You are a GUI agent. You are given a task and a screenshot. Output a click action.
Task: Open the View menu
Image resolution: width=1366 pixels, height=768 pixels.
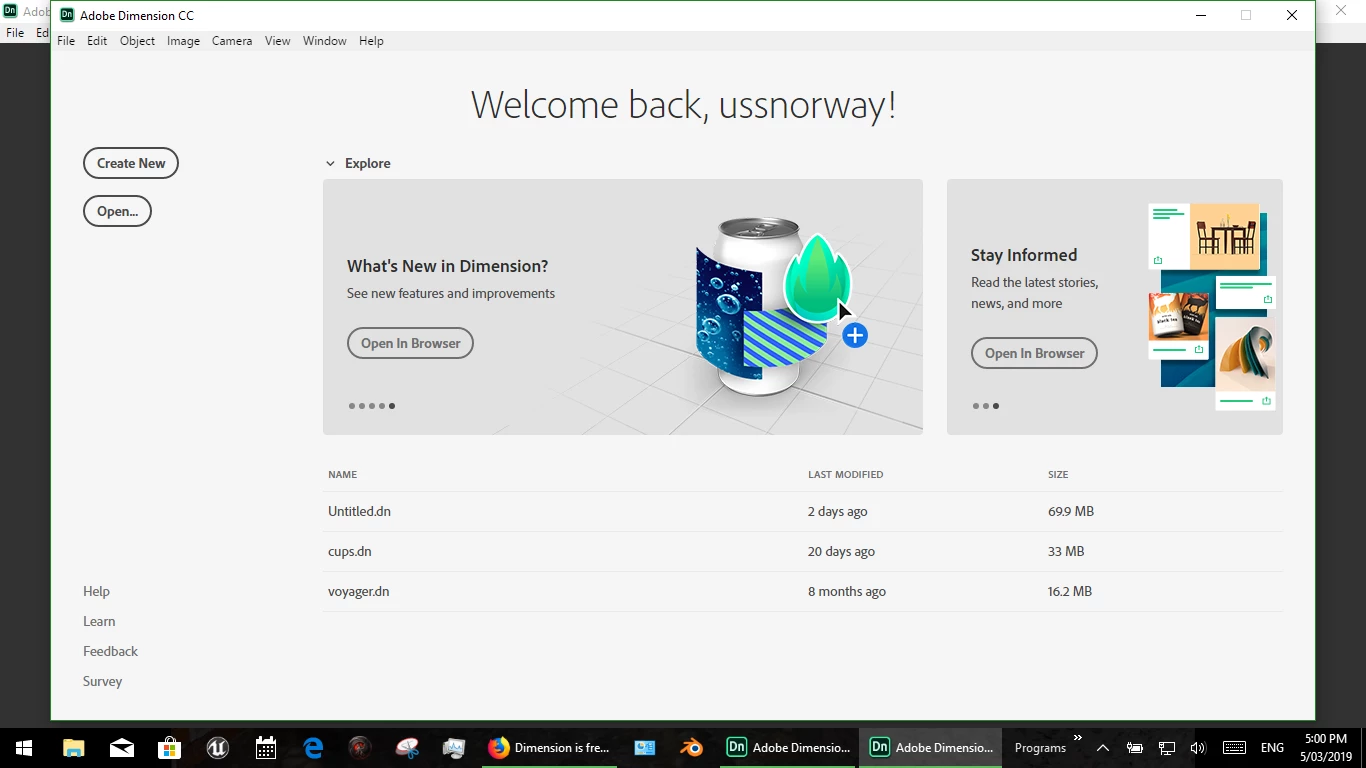click(278, 41)
